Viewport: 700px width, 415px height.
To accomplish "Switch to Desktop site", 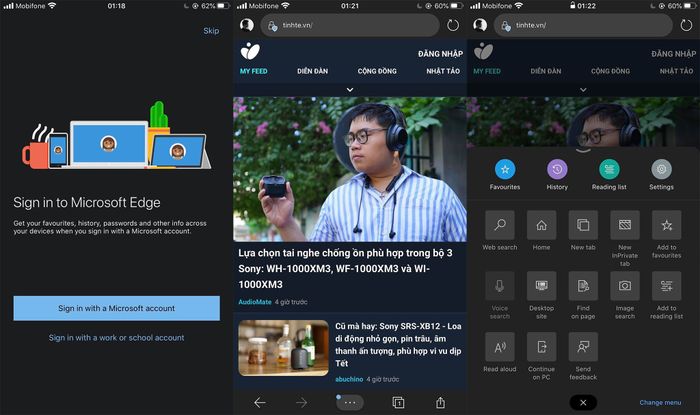I will point(542,286).
